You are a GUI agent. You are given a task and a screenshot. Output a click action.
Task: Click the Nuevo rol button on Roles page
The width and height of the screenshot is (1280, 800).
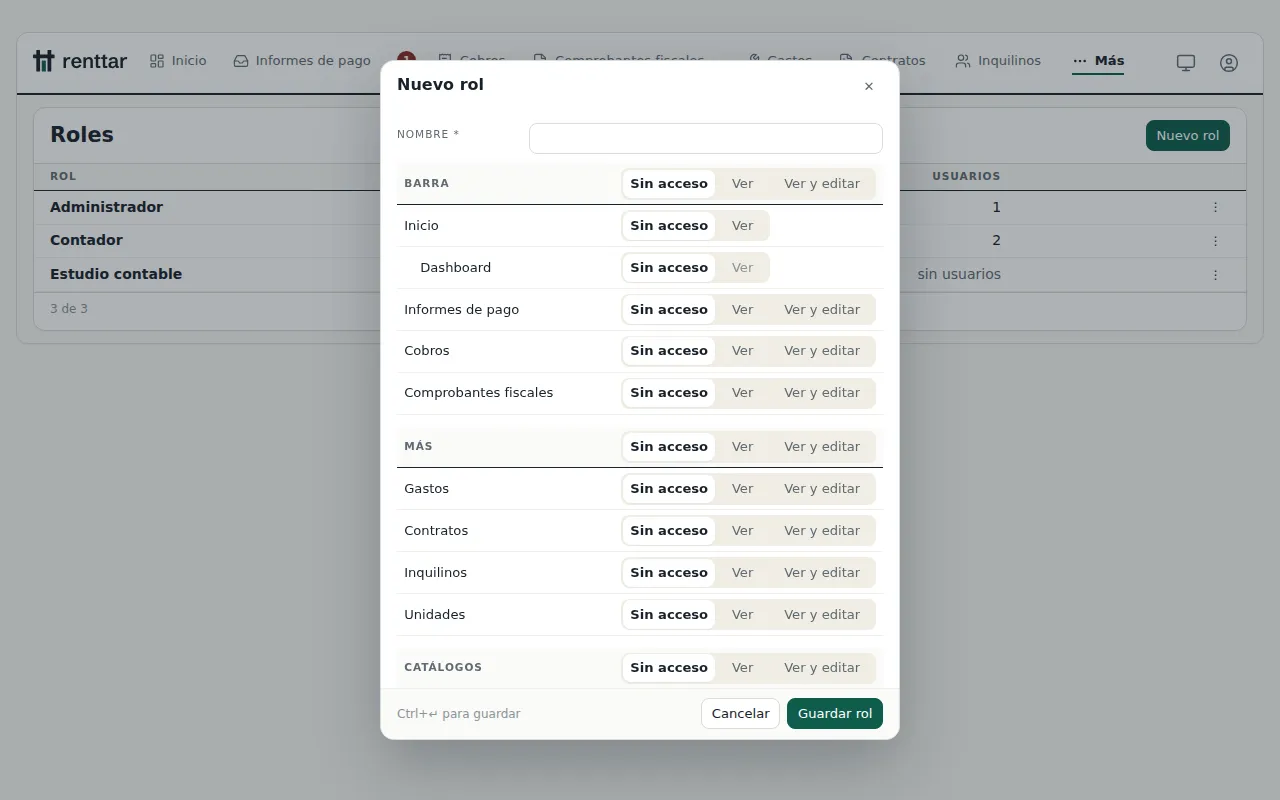coord(1188,136)
